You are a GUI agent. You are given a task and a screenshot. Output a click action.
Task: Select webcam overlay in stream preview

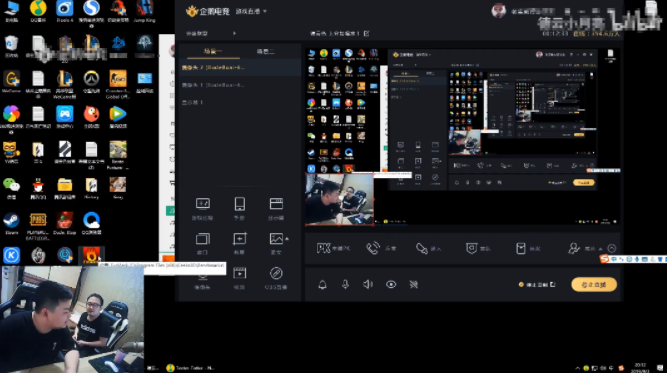point(339,199)
